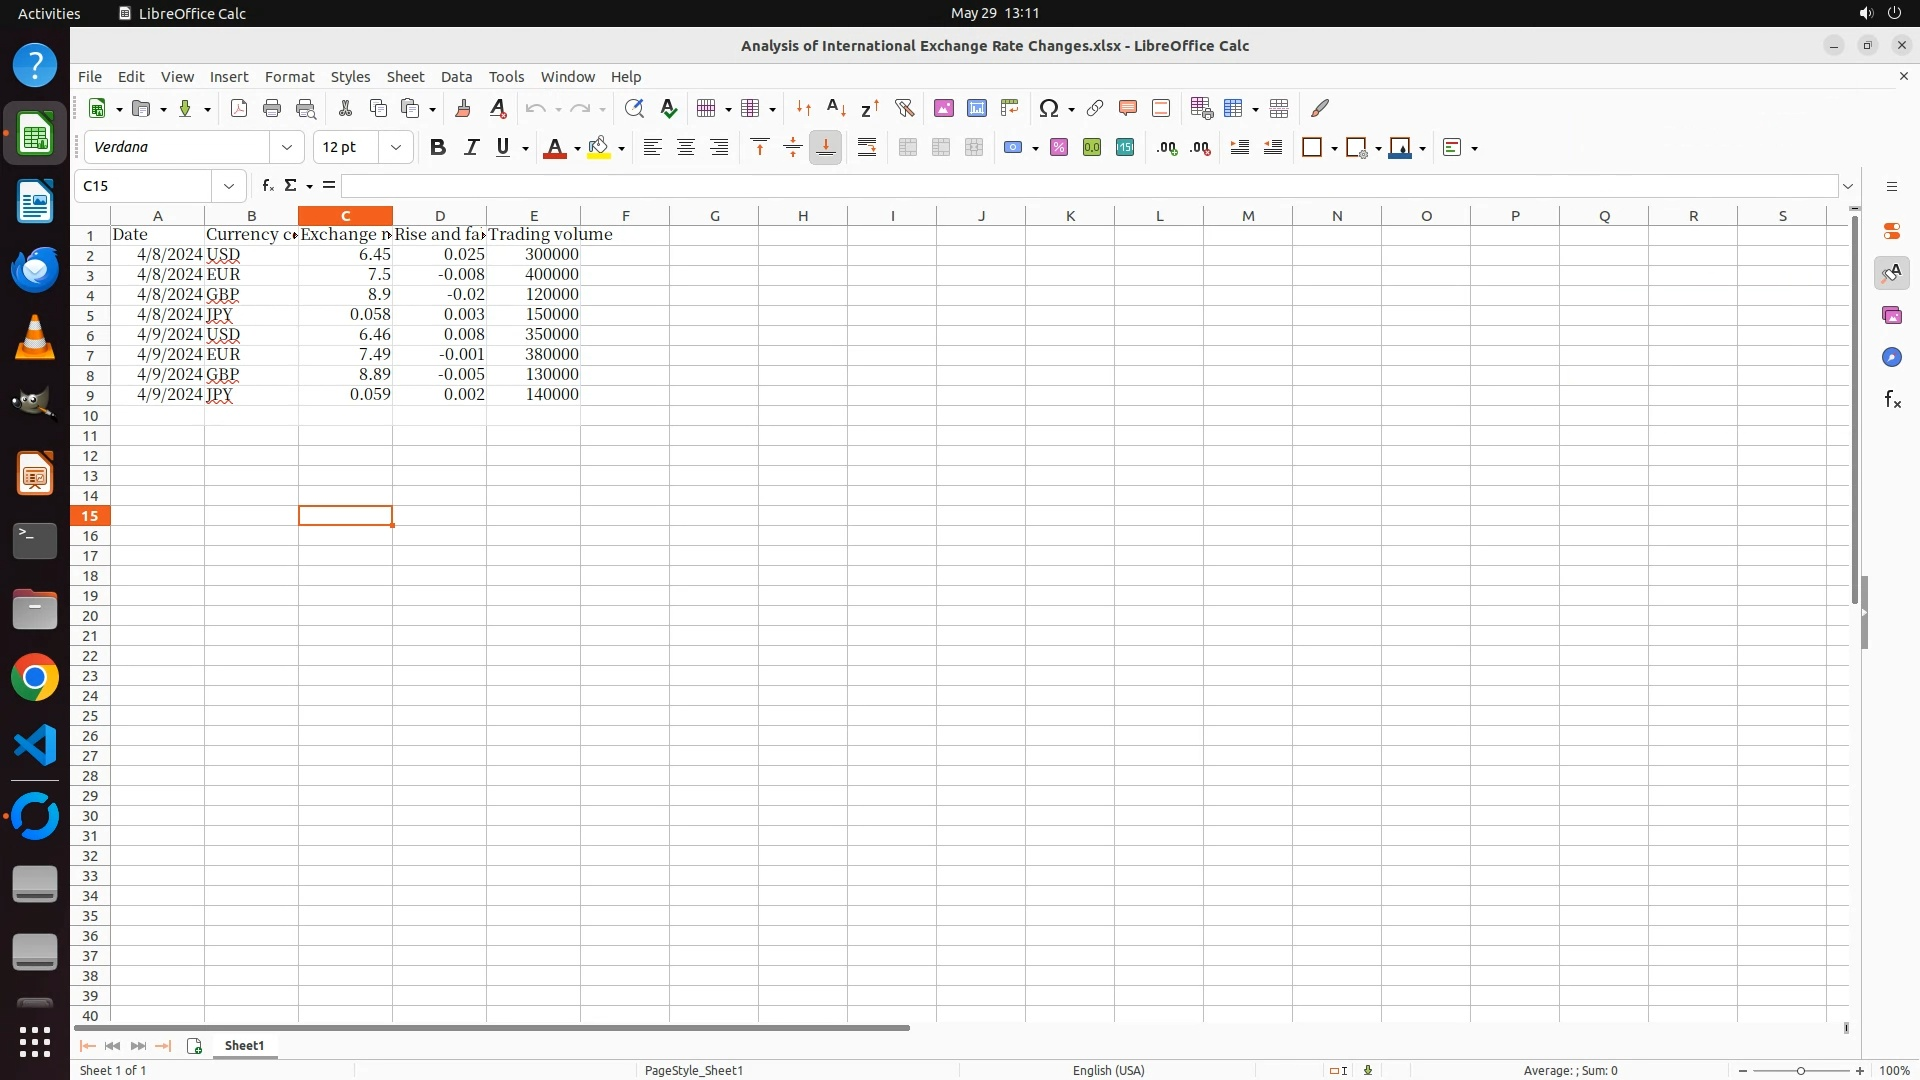Insert a chart using the toolbar icon
This screenshot has width=1920, height=1080.
pos(976,108)
